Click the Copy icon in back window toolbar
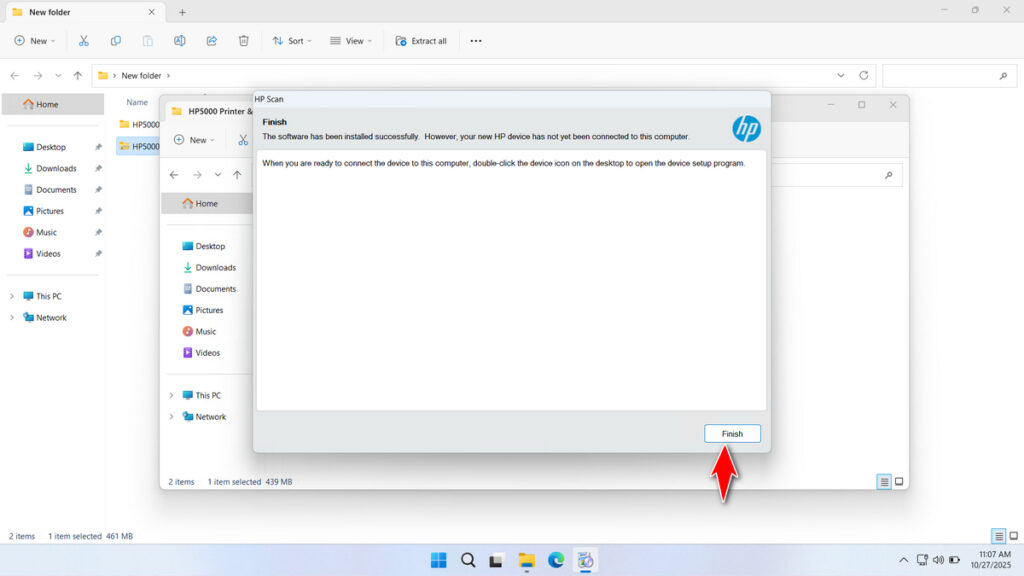 116,41
